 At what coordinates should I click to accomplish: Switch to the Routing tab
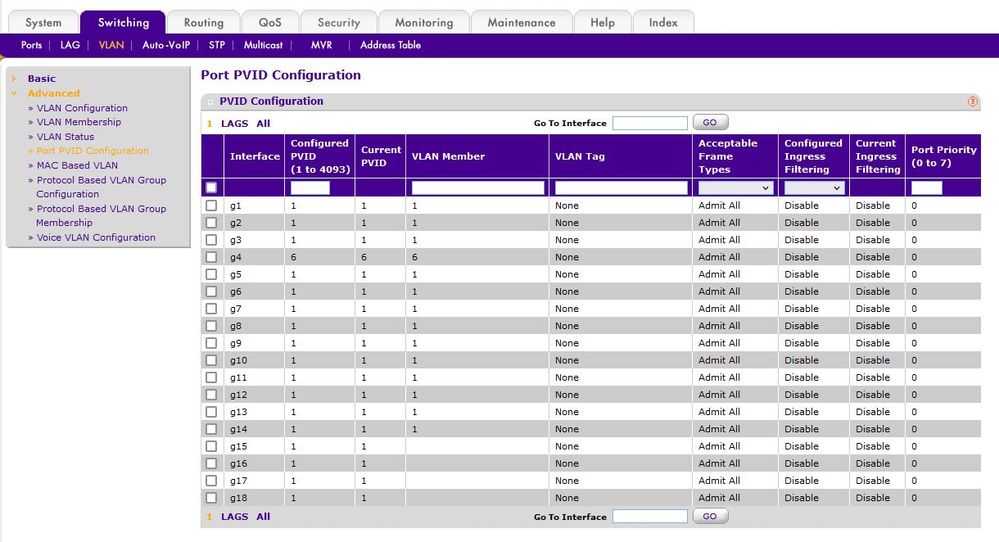coord(204,22)
